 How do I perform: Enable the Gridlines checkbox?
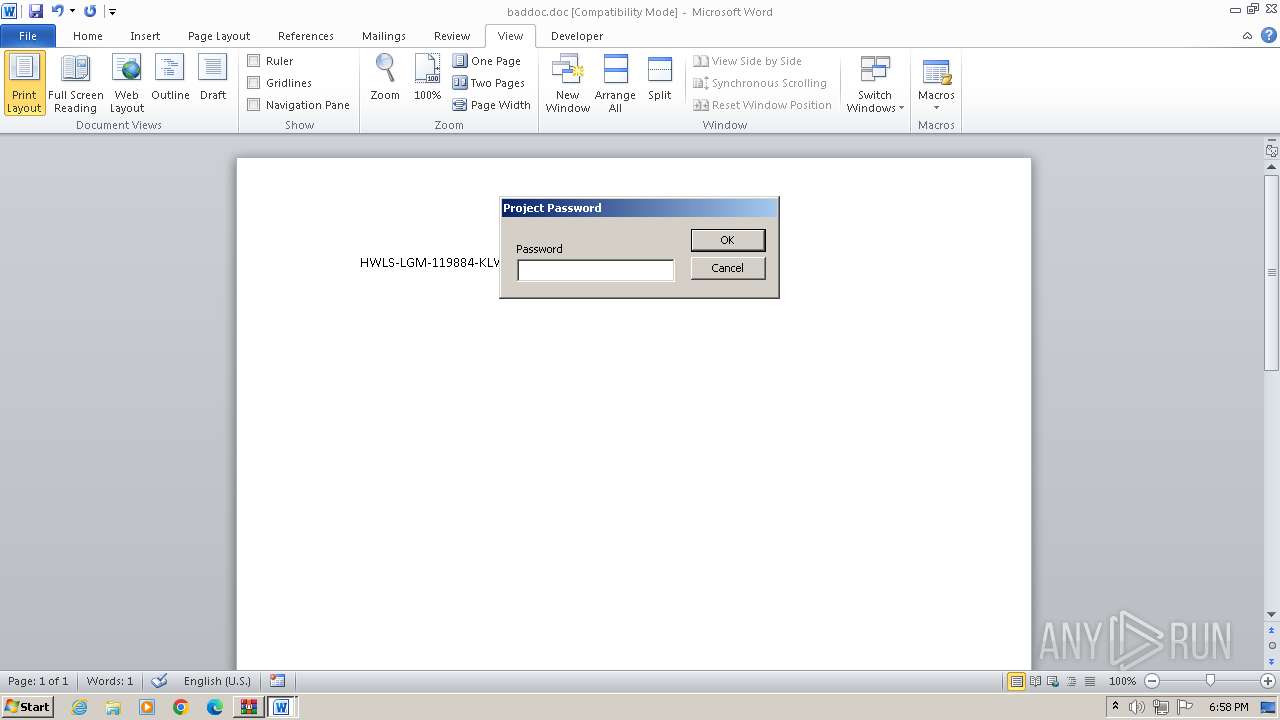pyautogui.click(x=254, y=83)
